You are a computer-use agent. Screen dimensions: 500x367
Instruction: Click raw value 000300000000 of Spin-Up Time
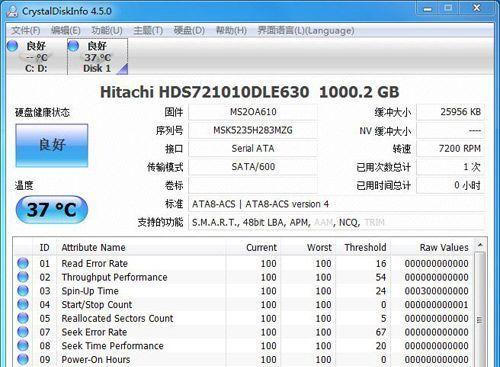pyautogui.click(x=436, y=291)
